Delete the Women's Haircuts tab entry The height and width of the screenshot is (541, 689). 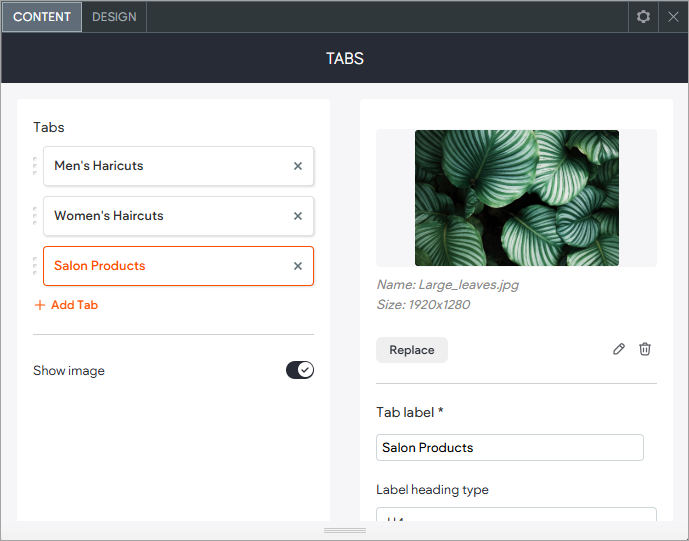[297, 216]
